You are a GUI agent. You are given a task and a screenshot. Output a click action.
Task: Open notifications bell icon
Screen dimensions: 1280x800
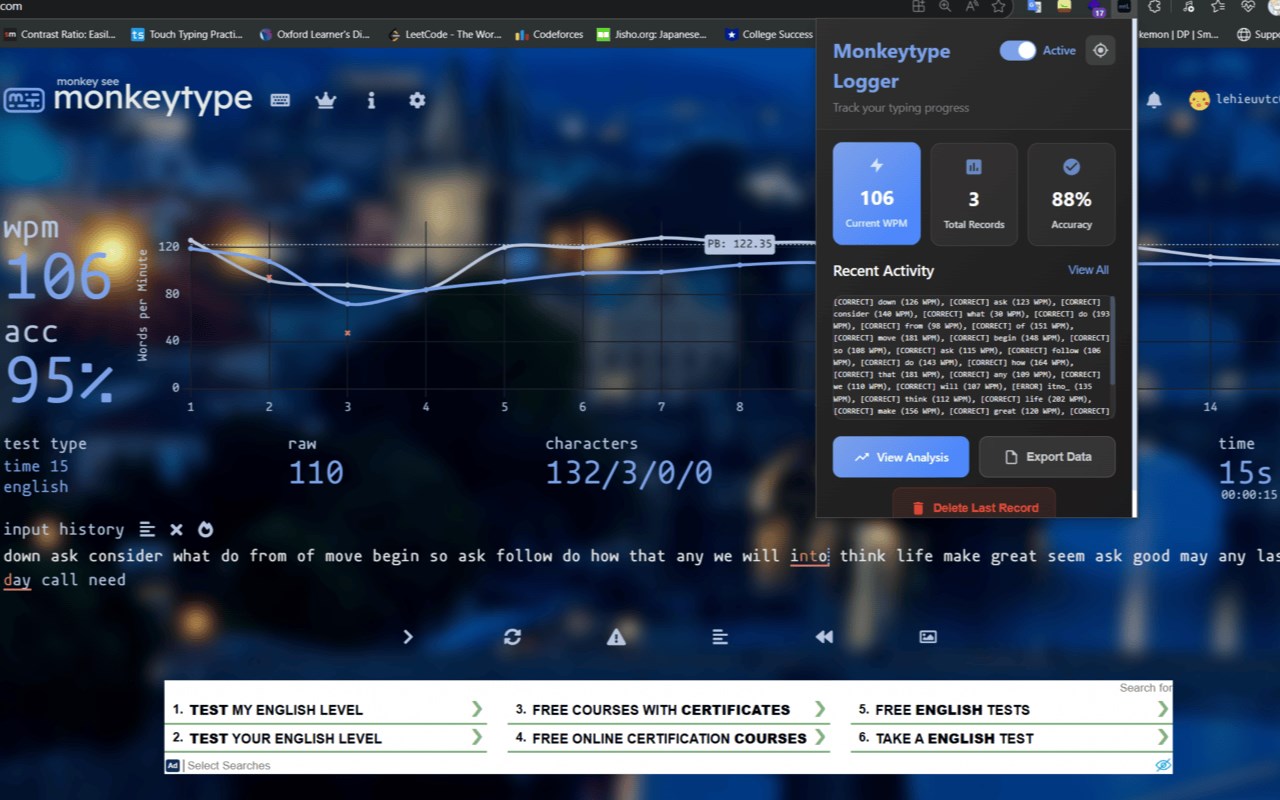coord(1154,100)
